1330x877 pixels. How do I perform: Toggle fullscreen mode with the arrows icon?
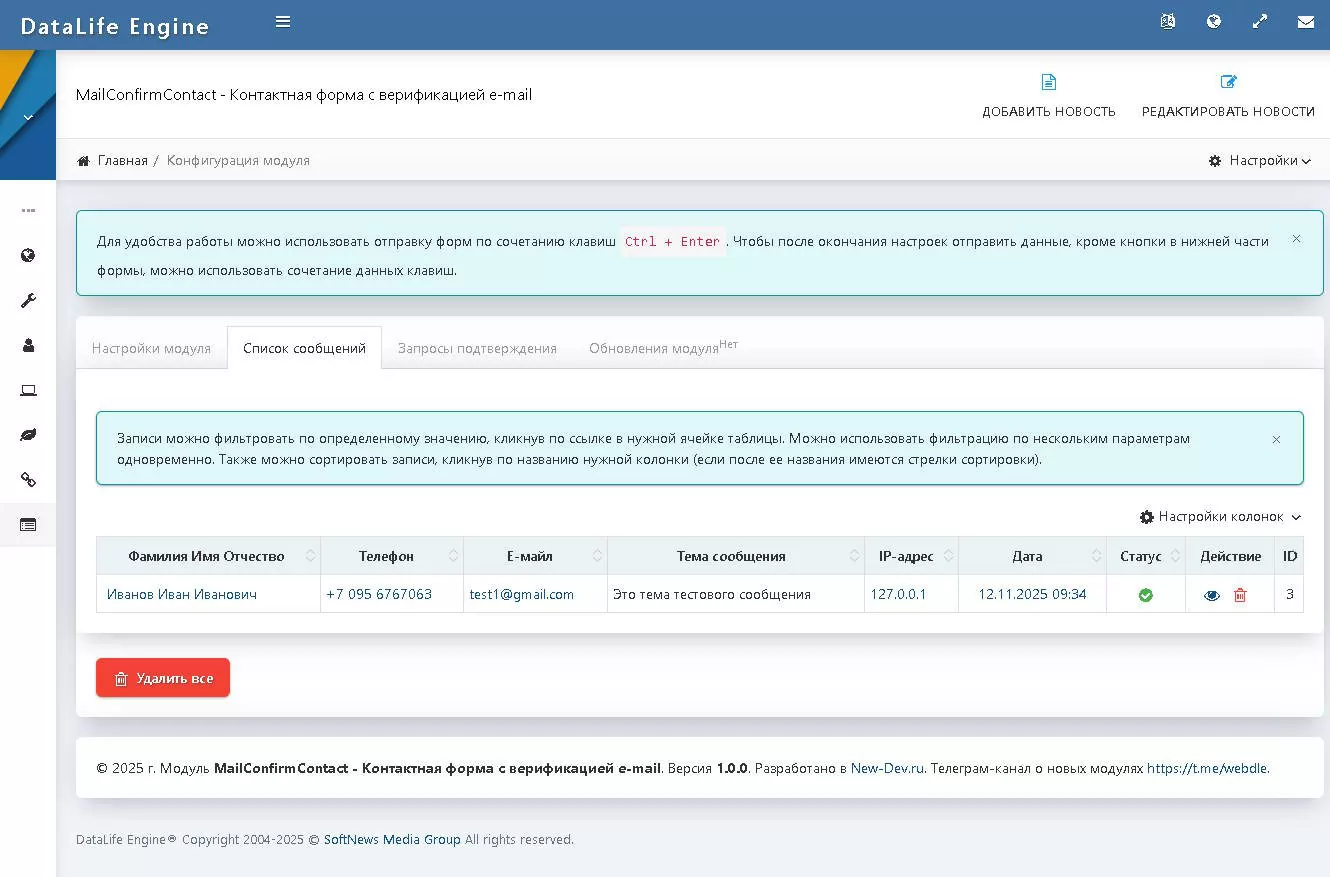click(x=1260, y=22)
